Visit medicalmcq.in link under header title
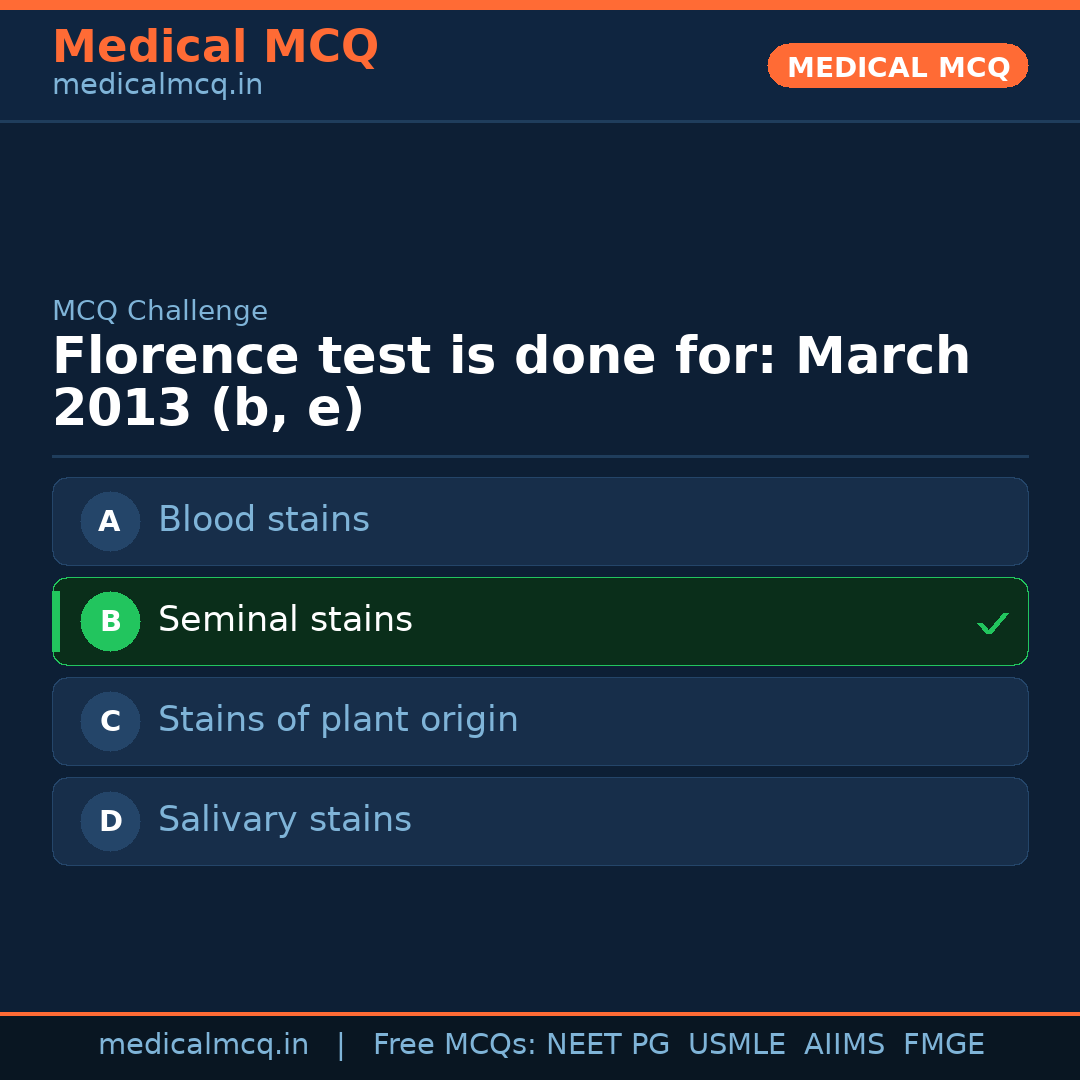This screenshot has height=1080, width=1080. click(x=157, y=86)
